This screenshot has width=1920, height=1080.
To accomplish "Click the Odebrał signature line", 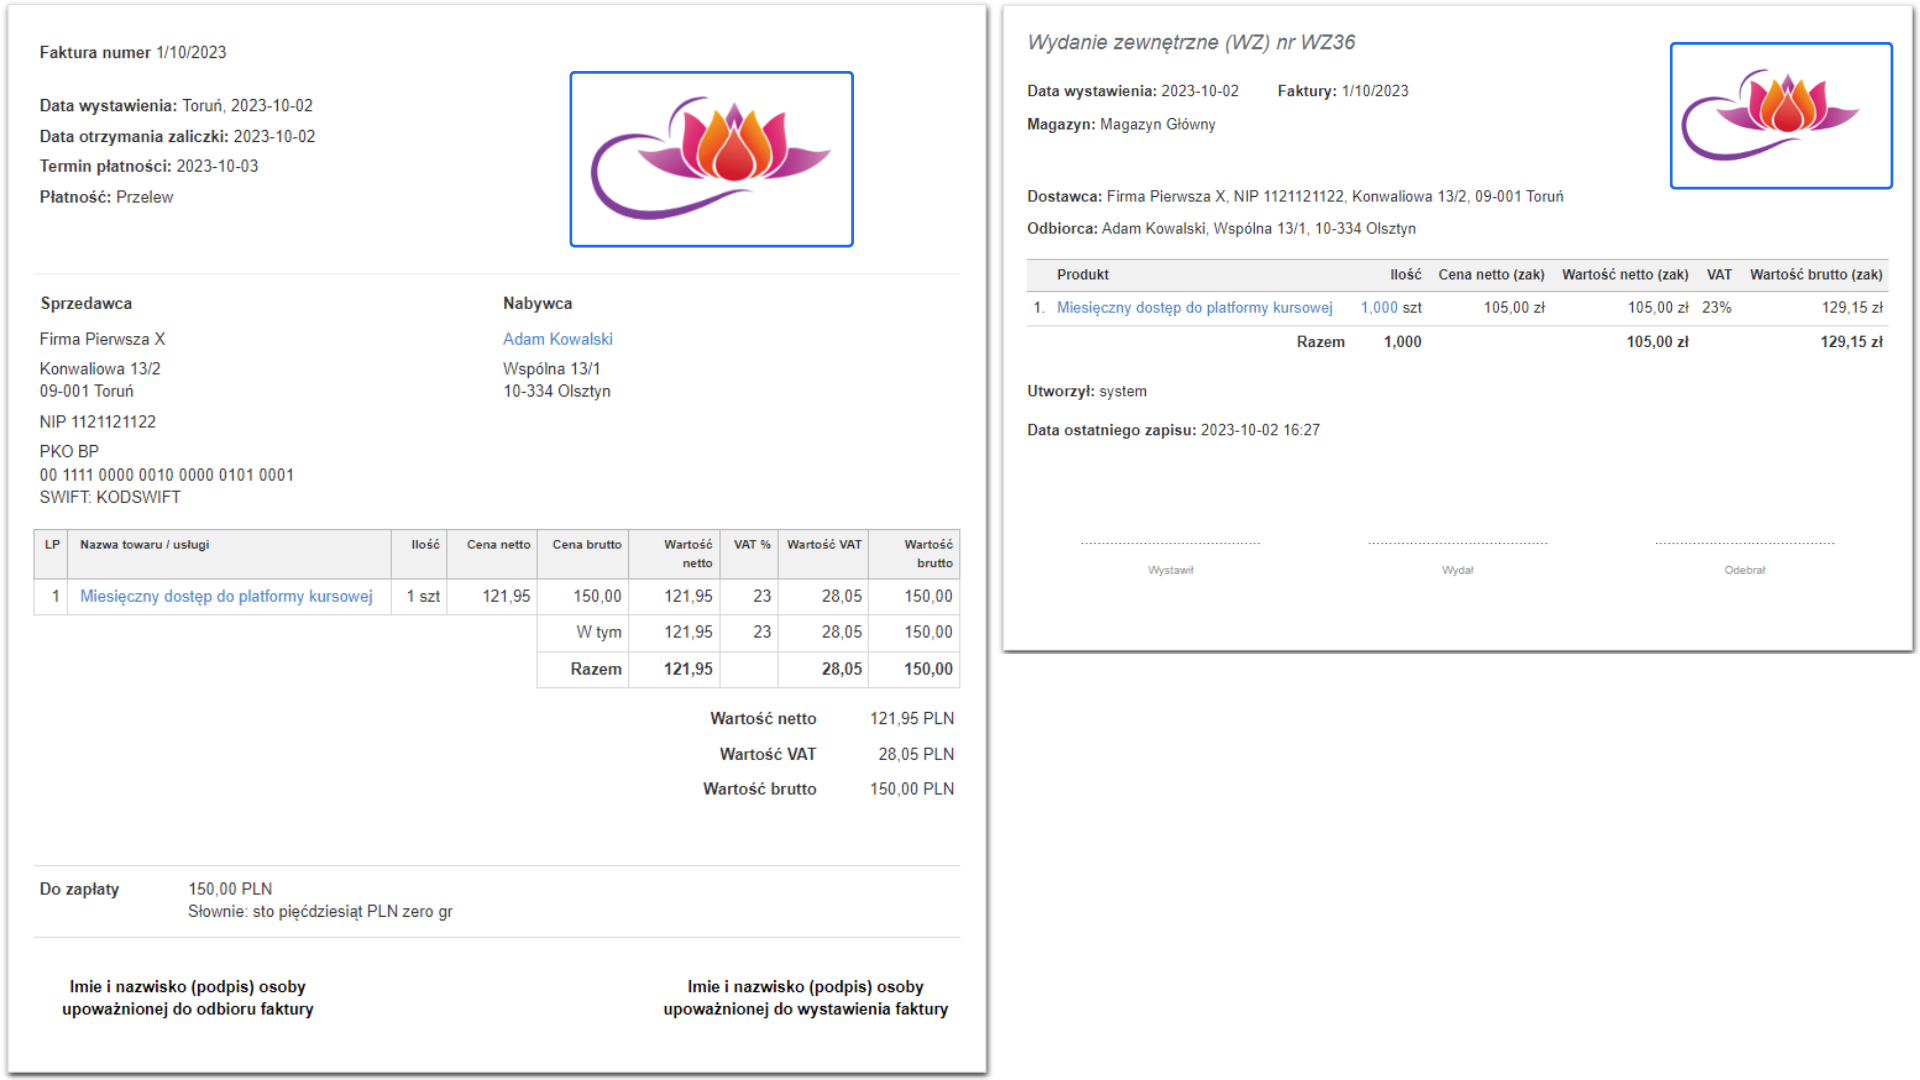I will 1744,545.
